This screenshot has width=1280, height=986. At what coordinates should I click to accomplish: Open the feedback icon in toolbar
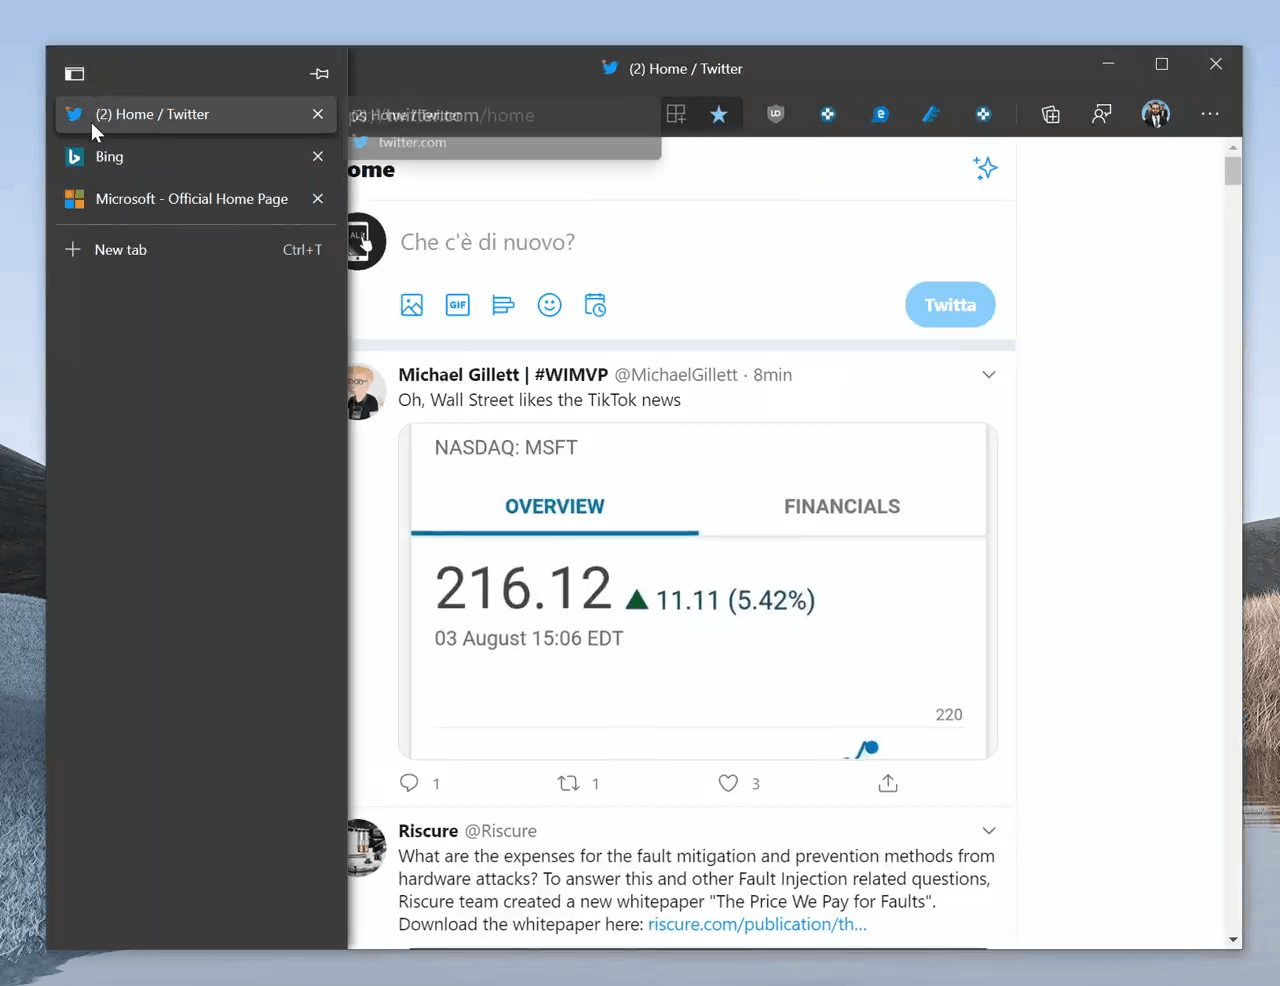pos(1101,114)
